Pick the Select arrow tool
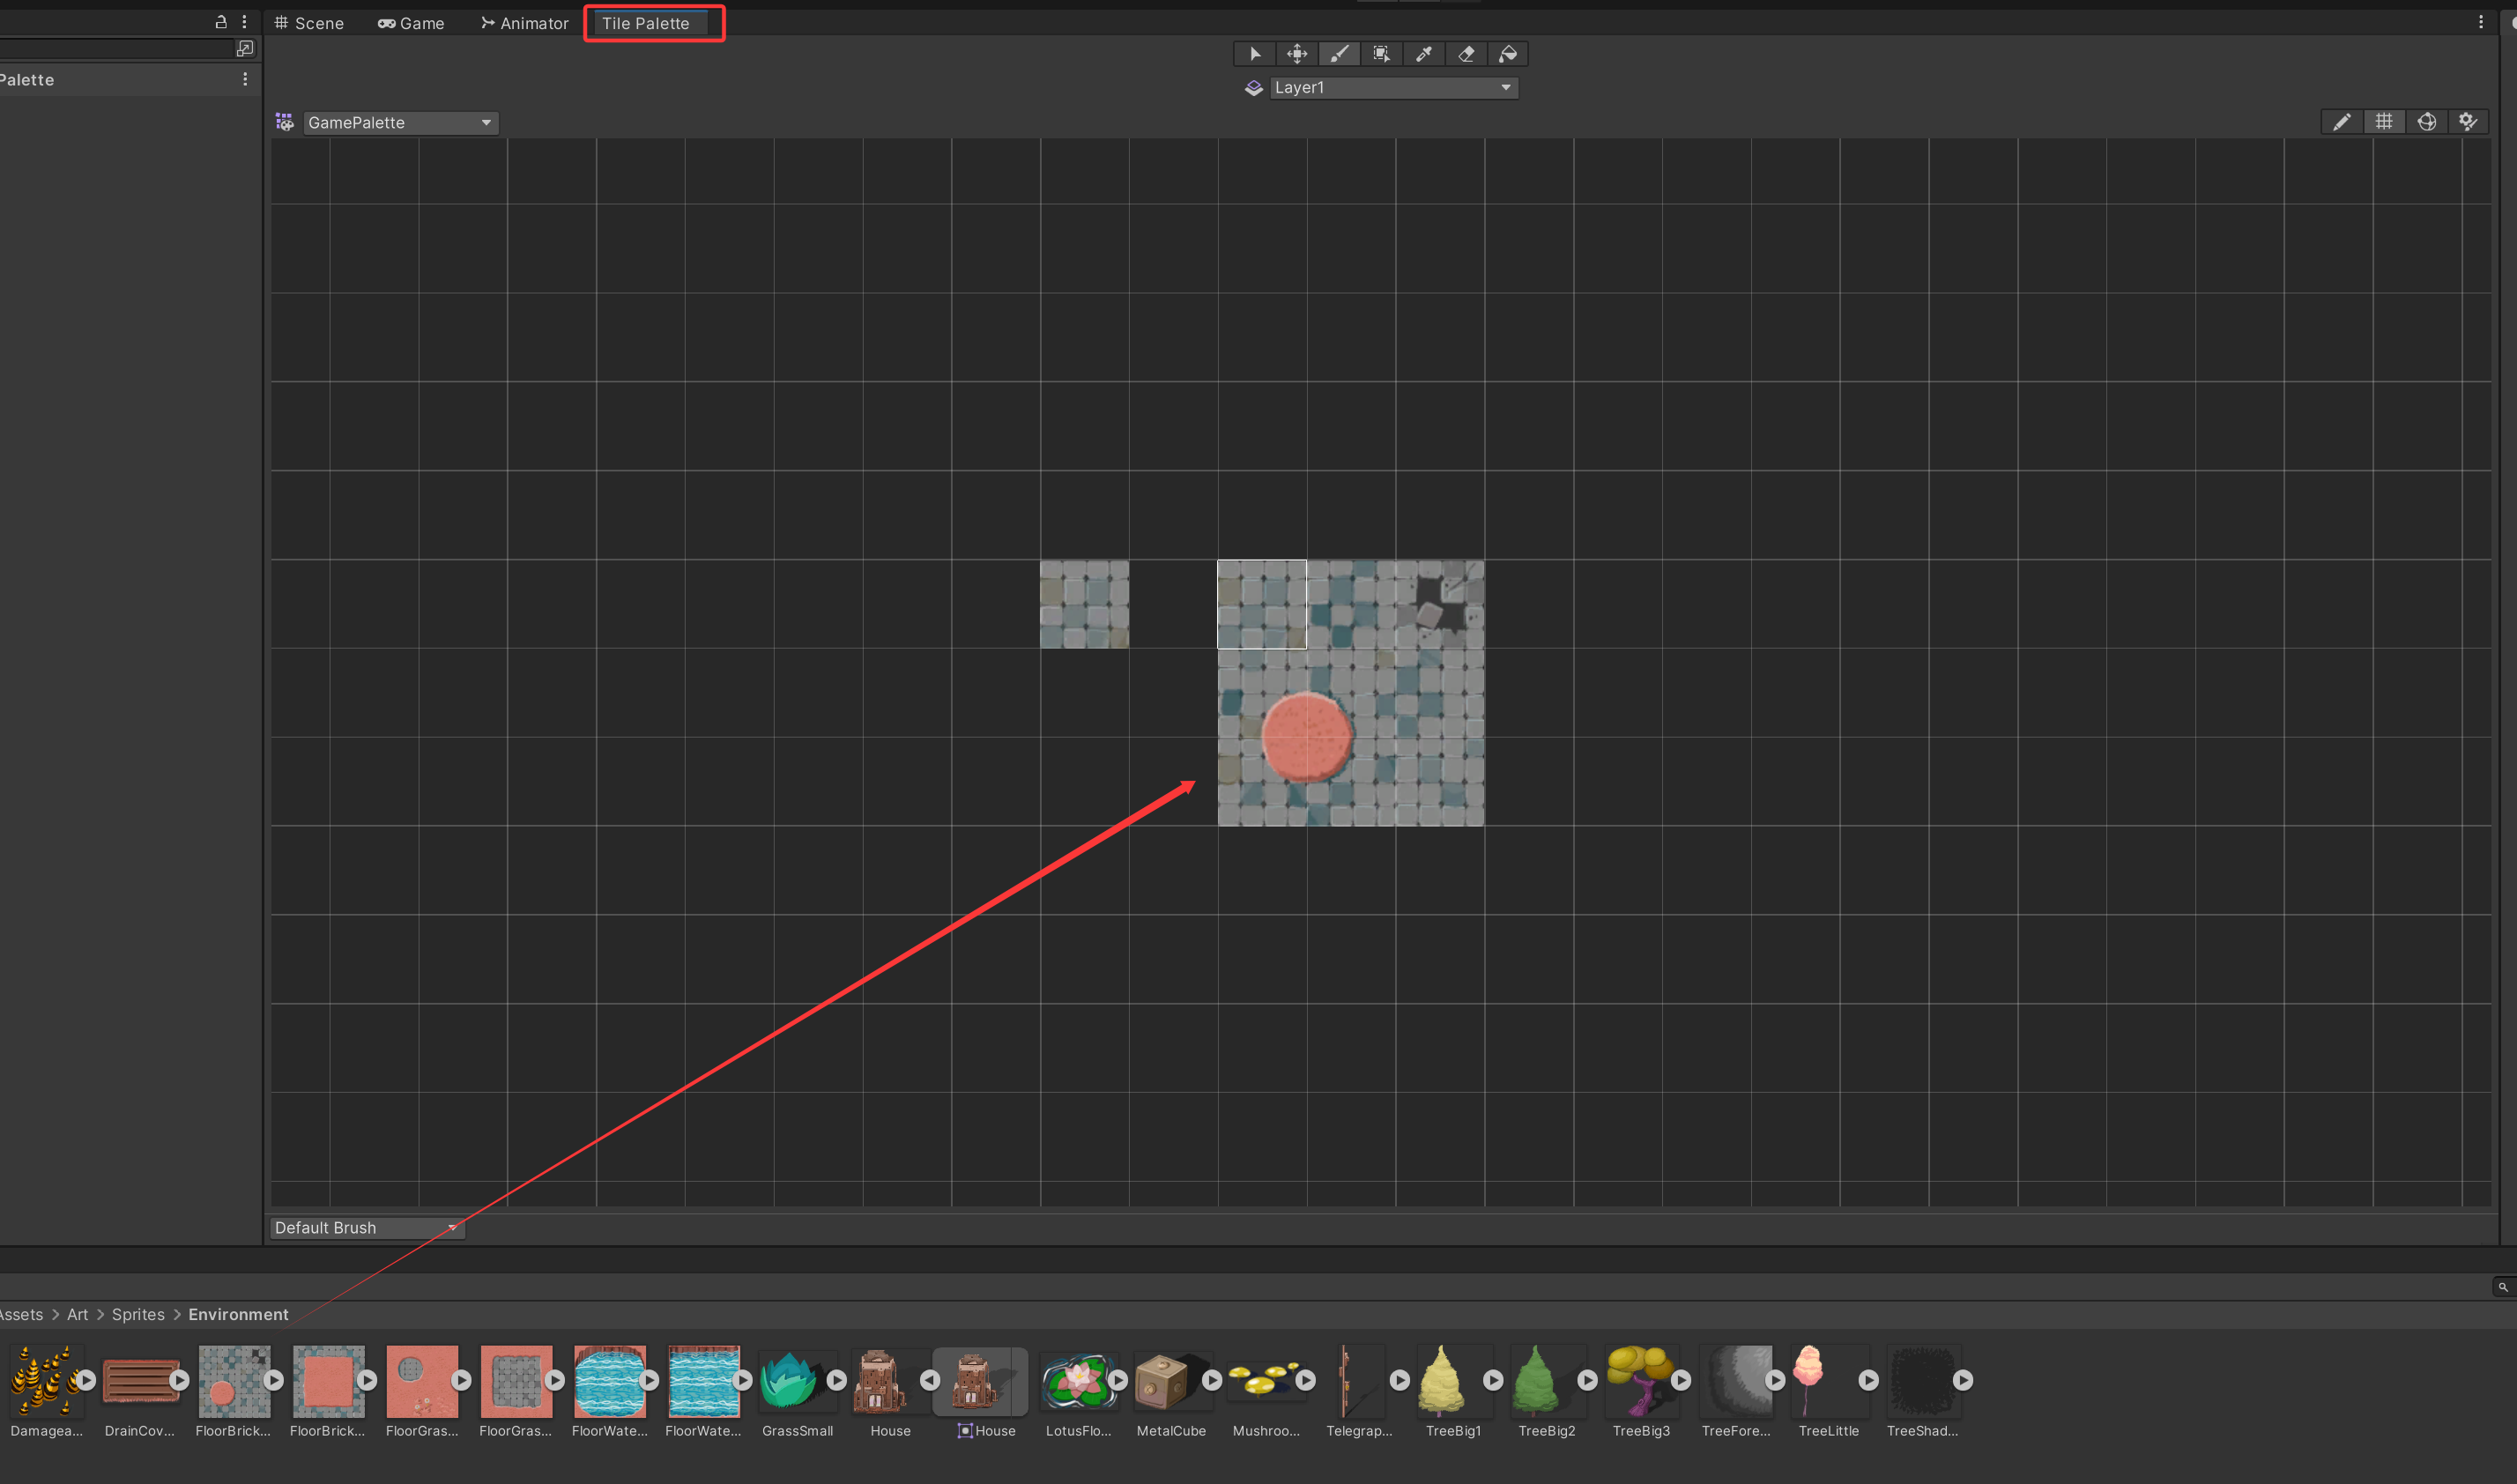The image size is (2517, 1484). (1255, 54)
